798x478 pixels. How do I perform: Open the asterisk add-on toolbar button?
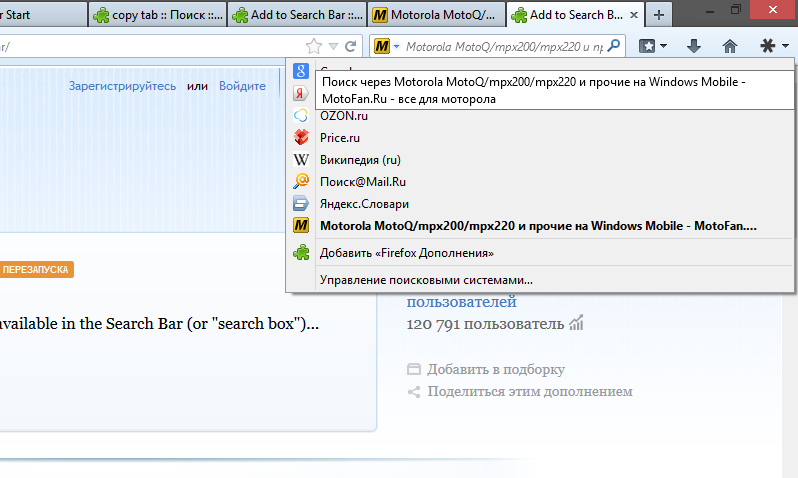[x=767, y=46]
